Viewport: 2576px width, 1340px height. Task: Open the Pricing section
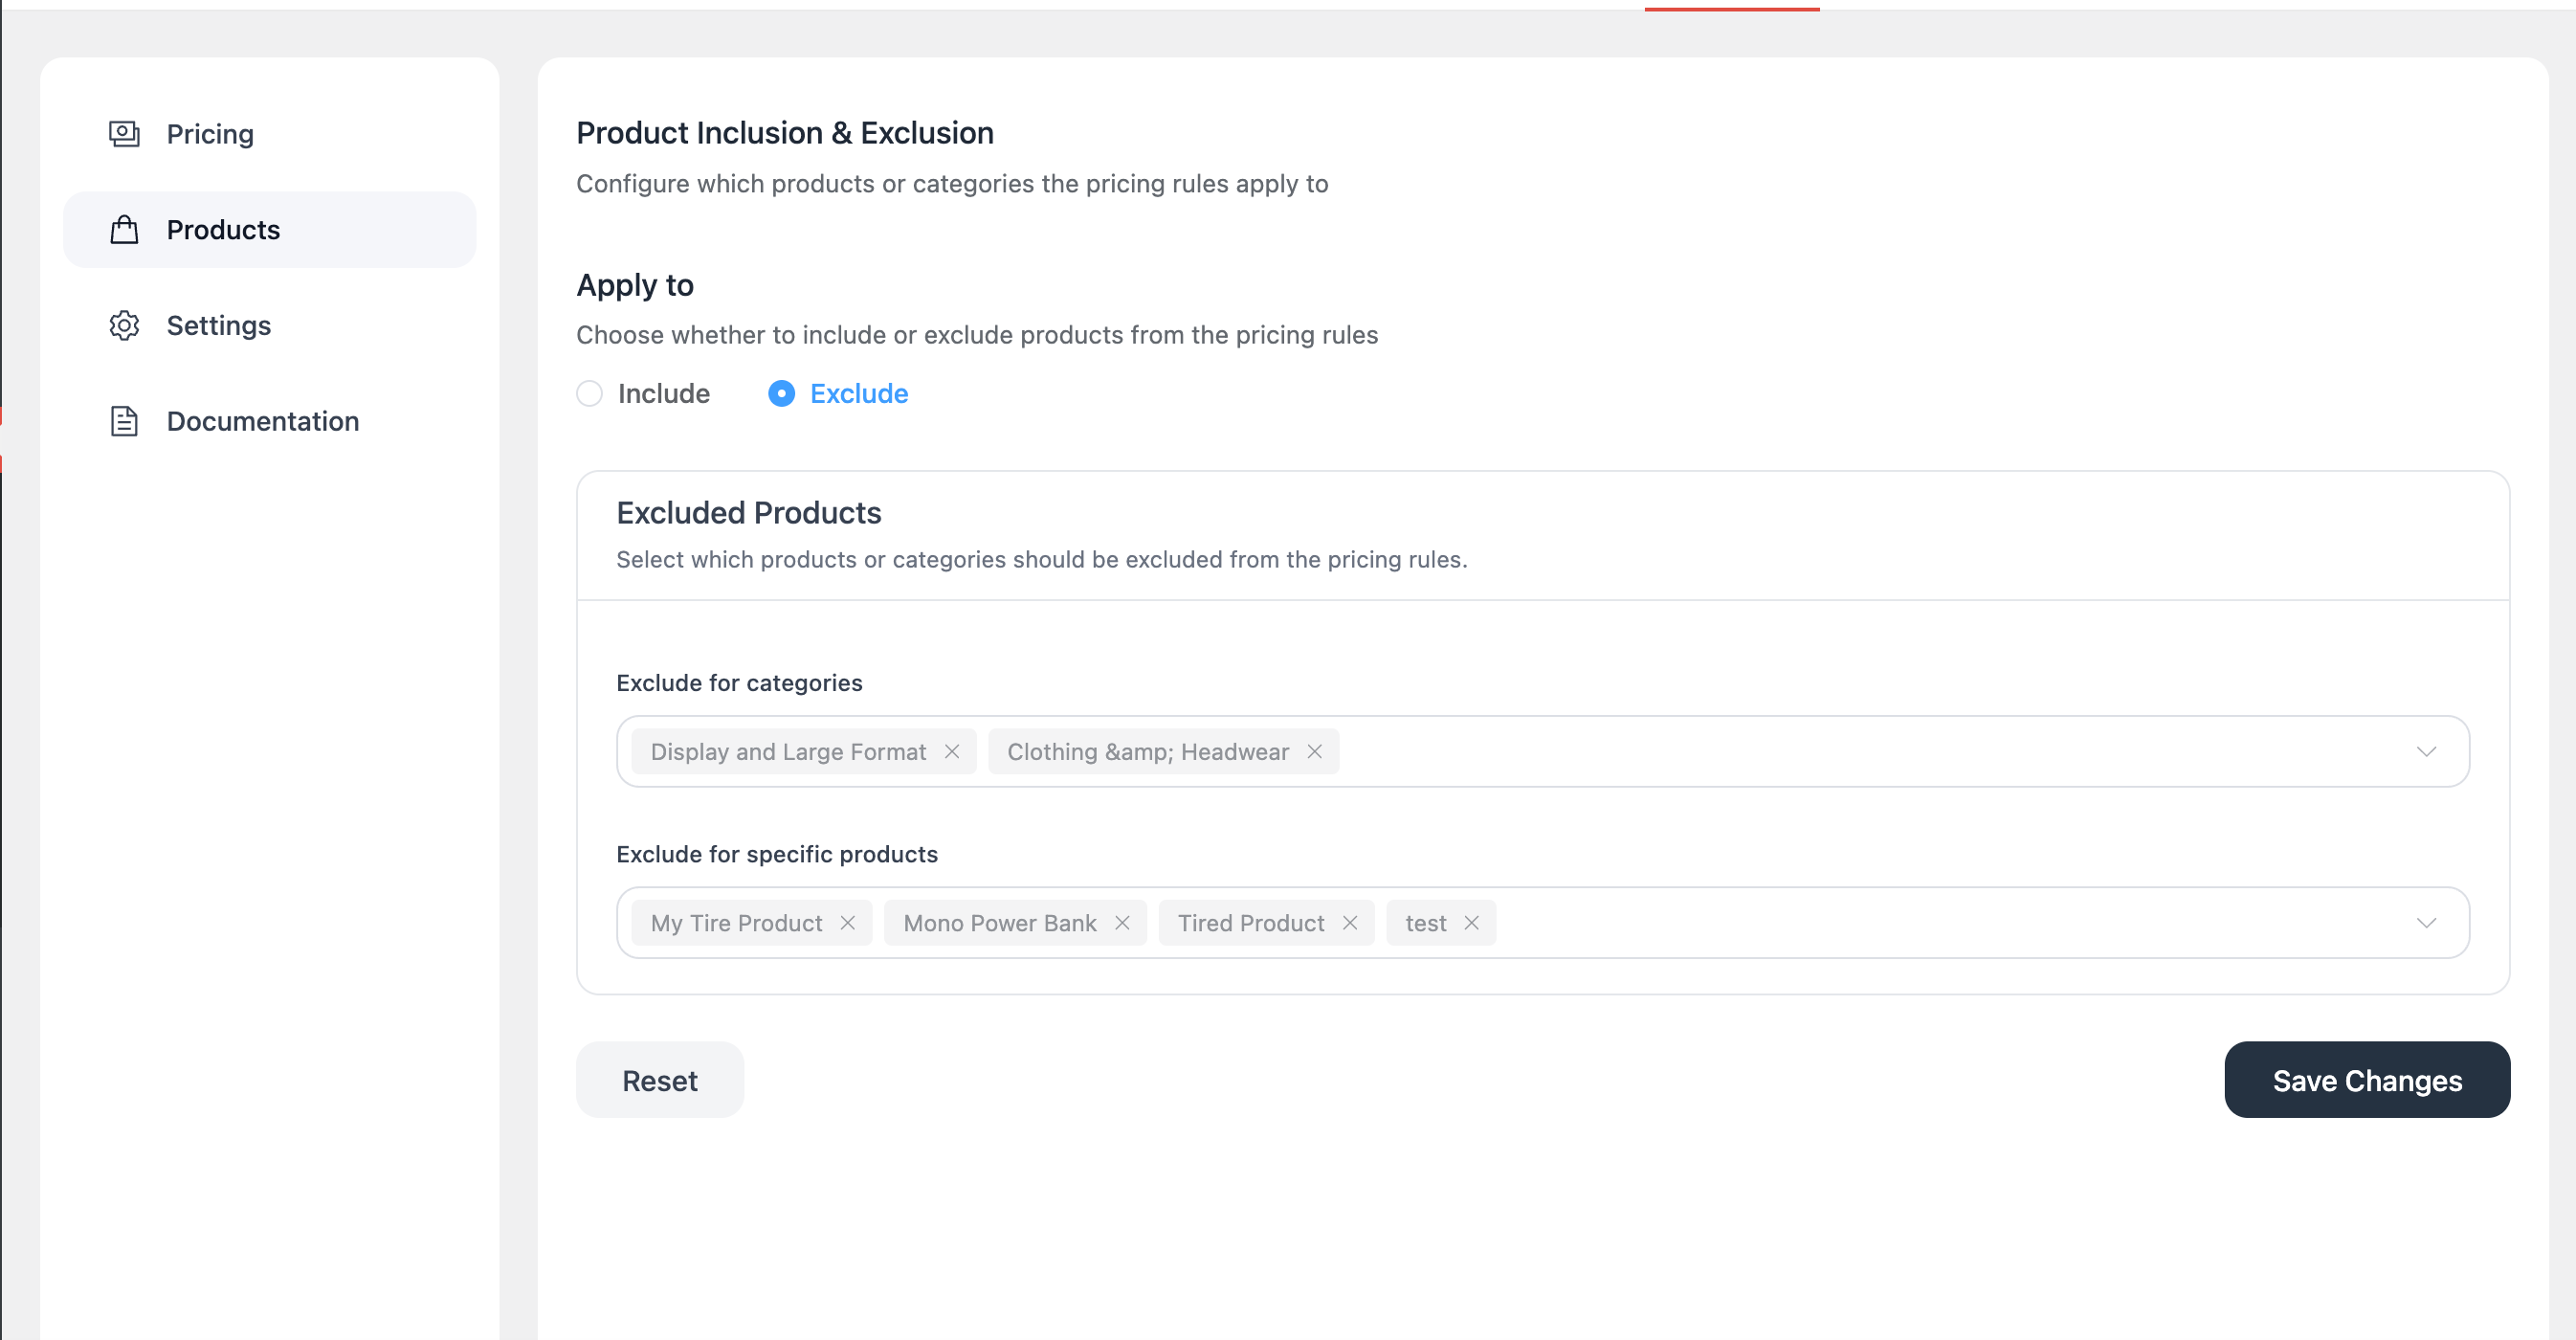tap(210, 134)
